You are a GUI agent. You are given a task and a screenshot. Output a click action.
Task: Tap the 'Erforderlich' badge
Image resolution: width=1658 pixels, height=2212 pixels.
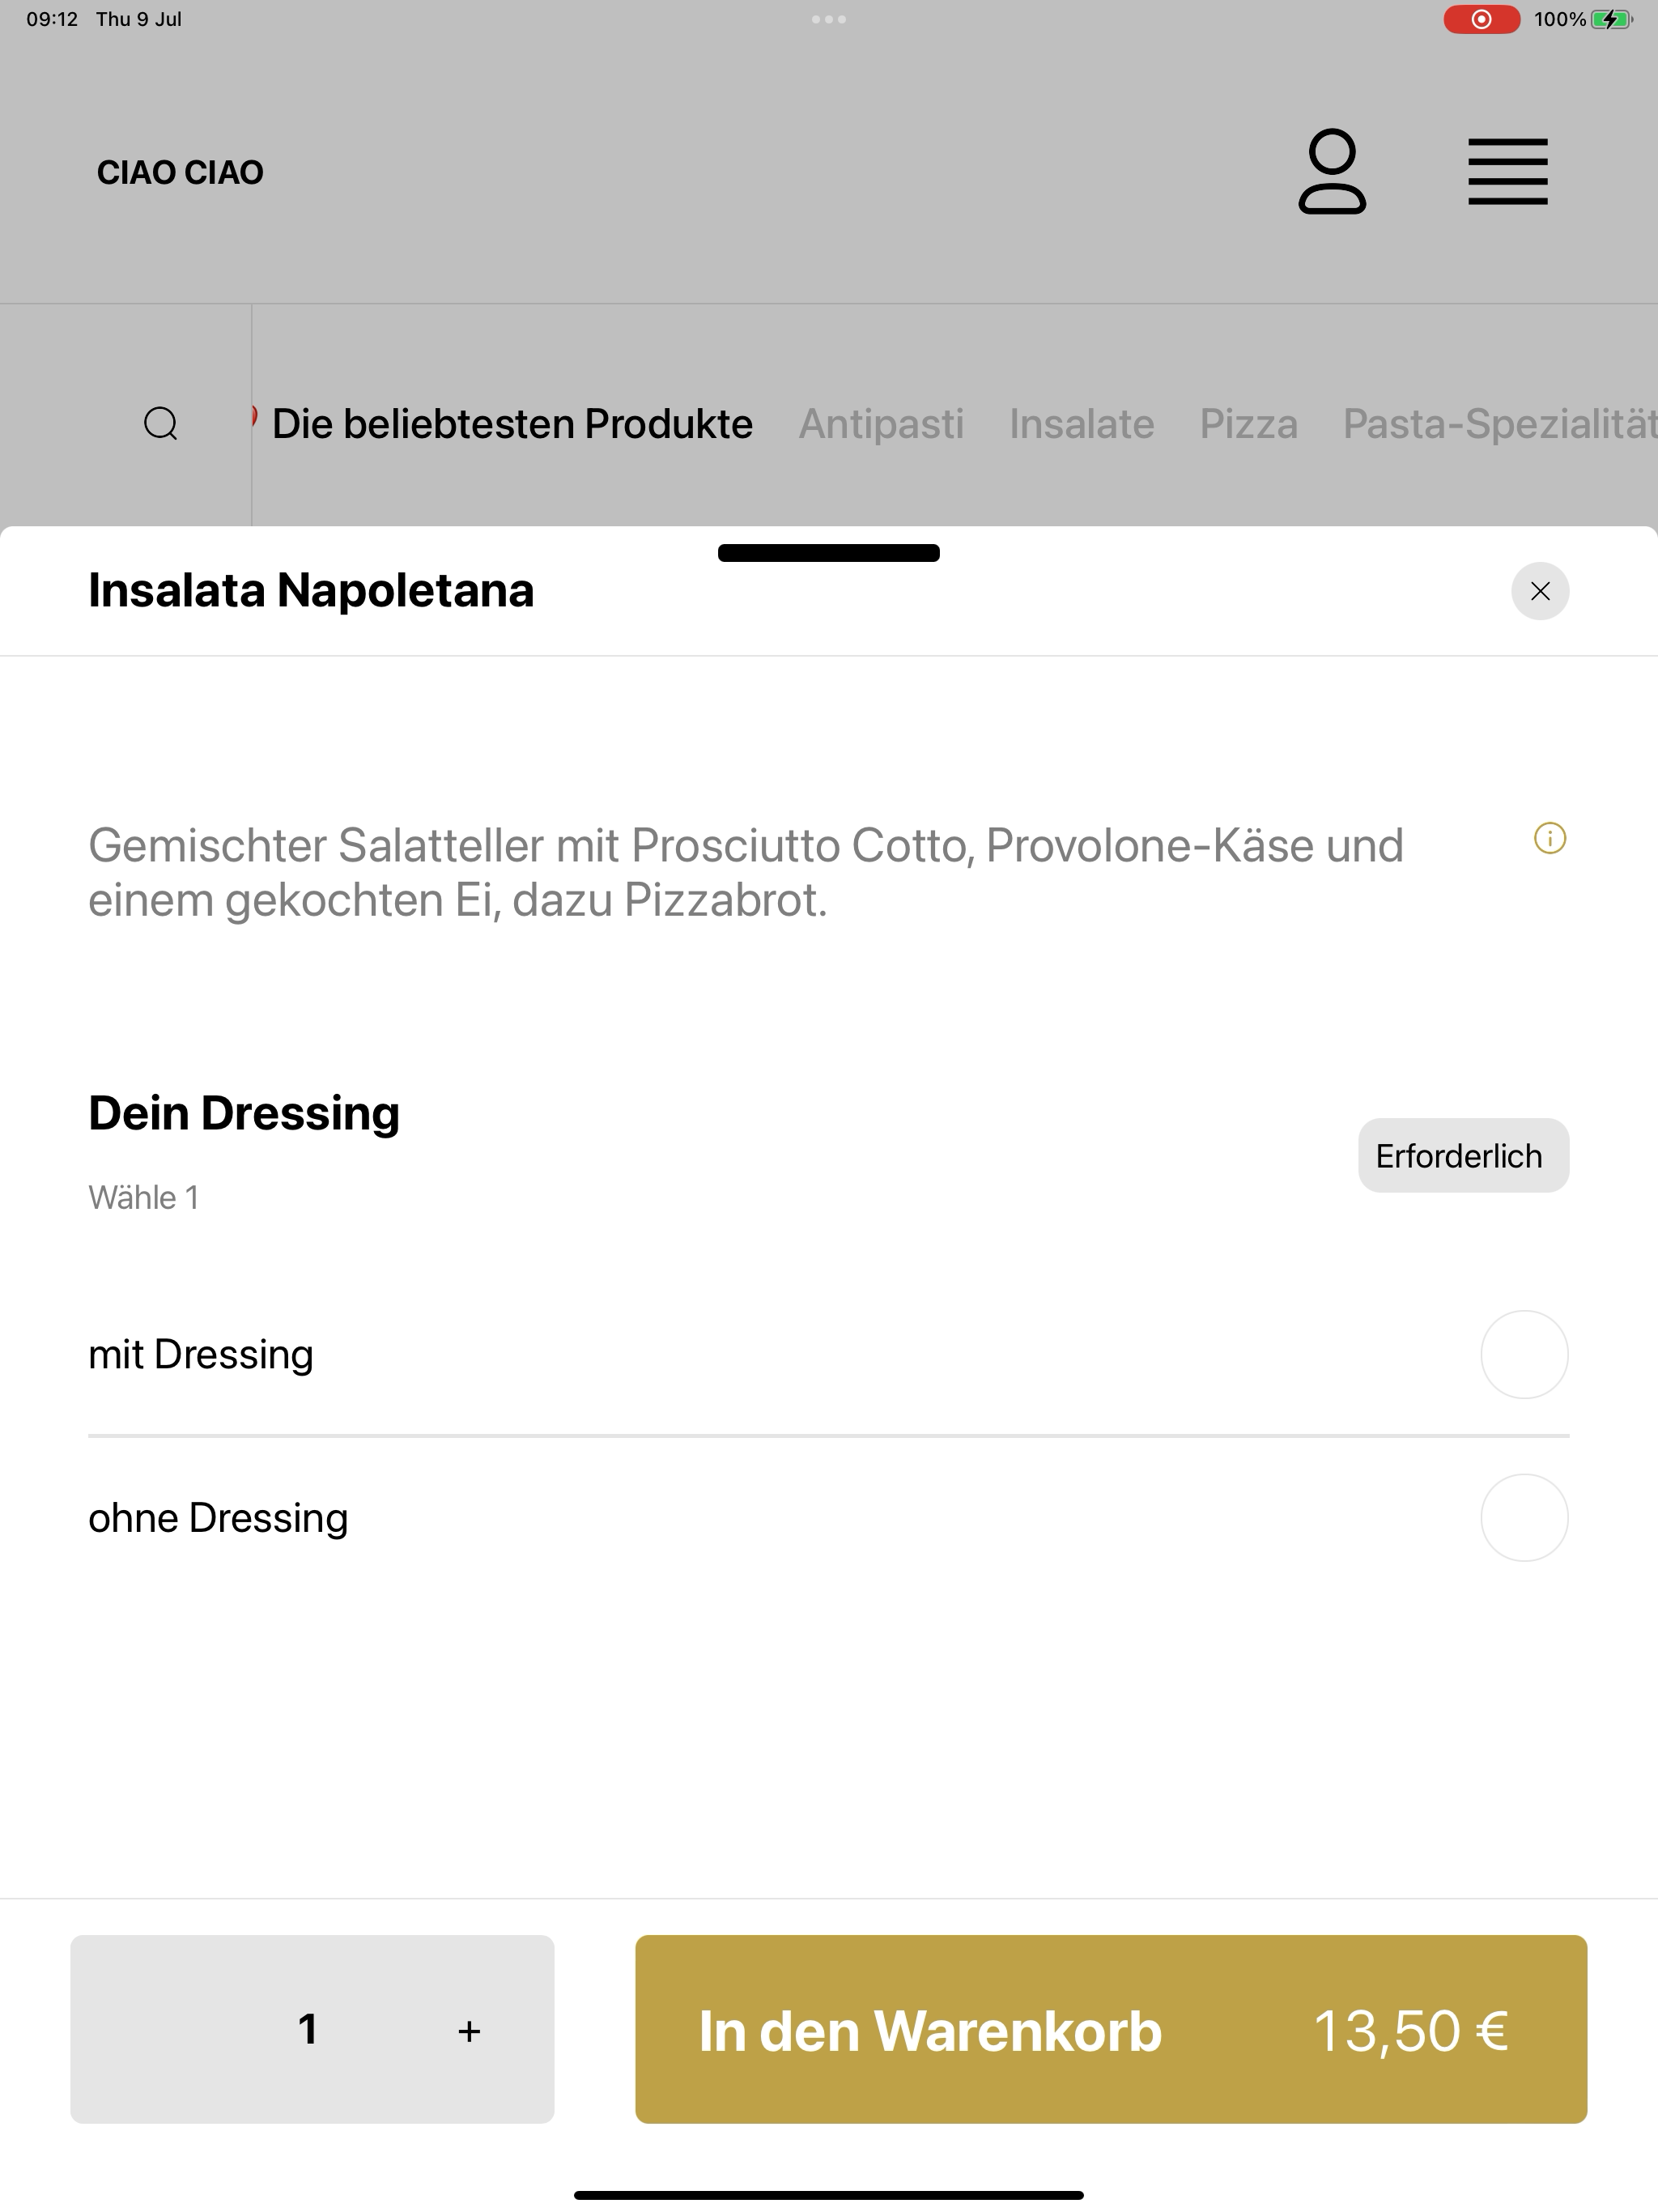[1463, 1155]
